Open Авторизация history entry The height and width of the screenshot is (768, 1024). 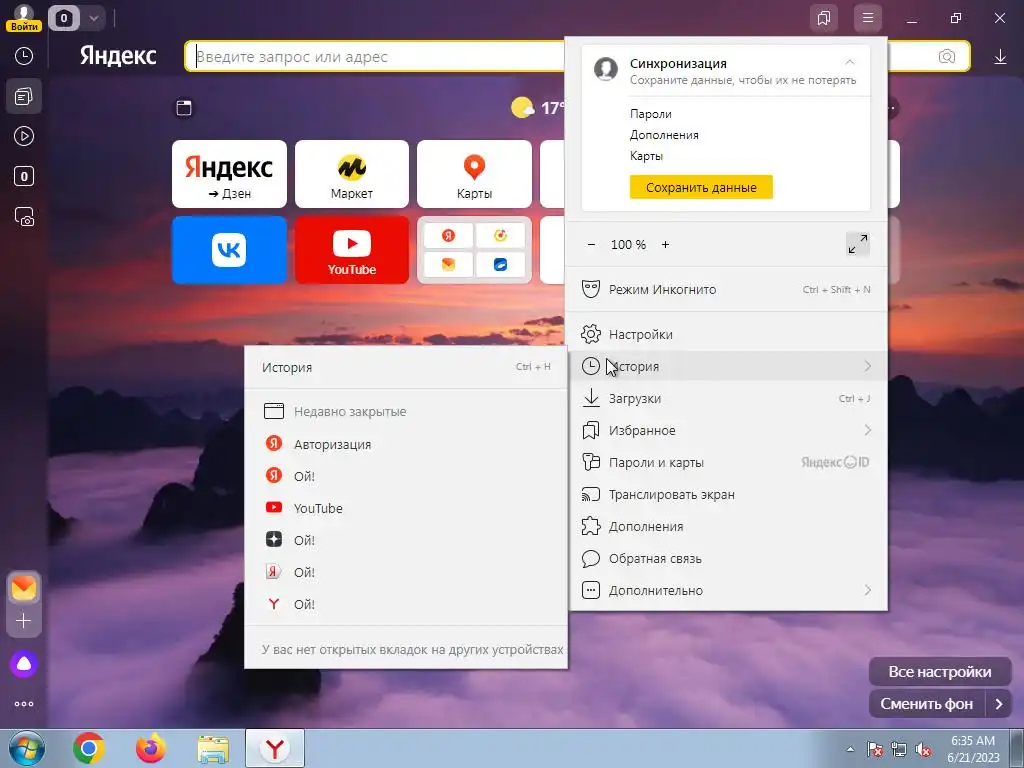[406, 444]
